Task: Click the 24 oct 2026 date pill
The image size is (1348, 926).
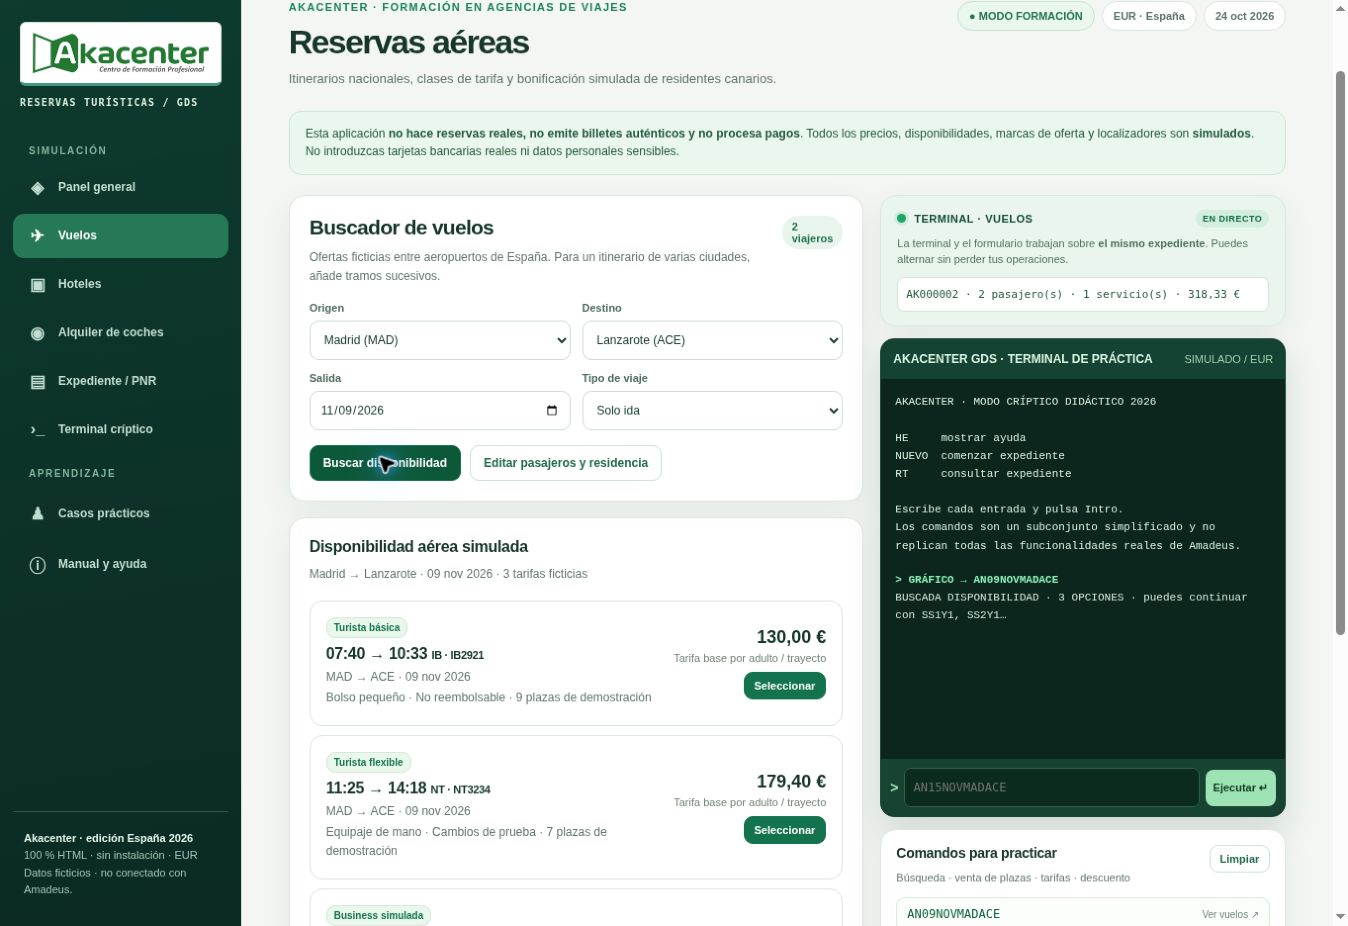Action: 1245,16
